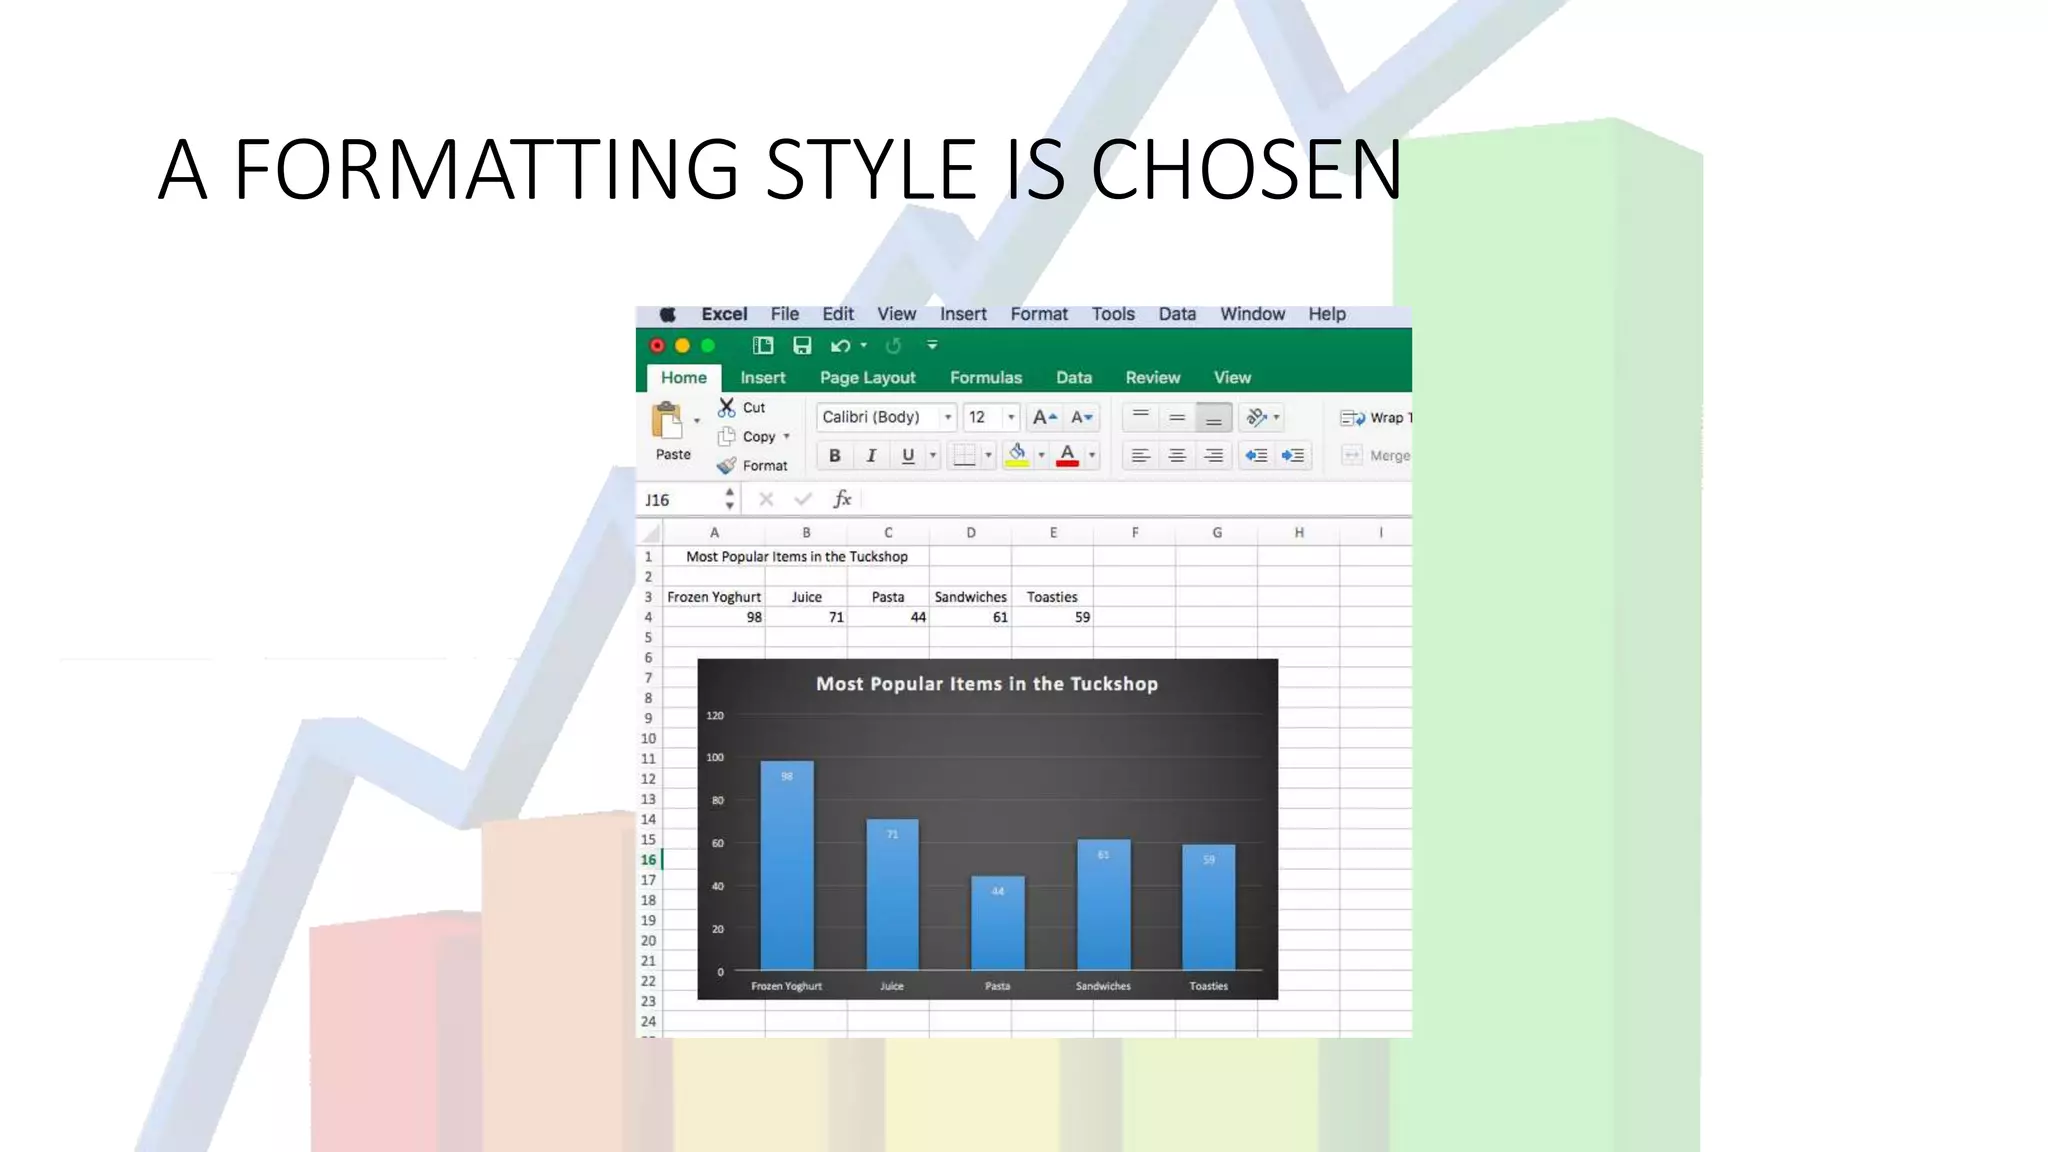Click the Merge button
Image resolution: width=2048 pixels, height=1152 pixels.
coord(1376,456)
